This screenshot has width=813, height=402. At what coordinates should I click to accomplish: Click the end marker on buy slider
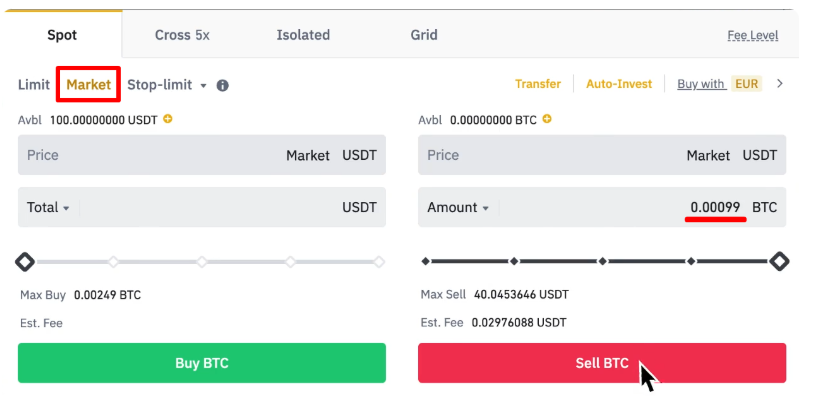click(379, 262)
